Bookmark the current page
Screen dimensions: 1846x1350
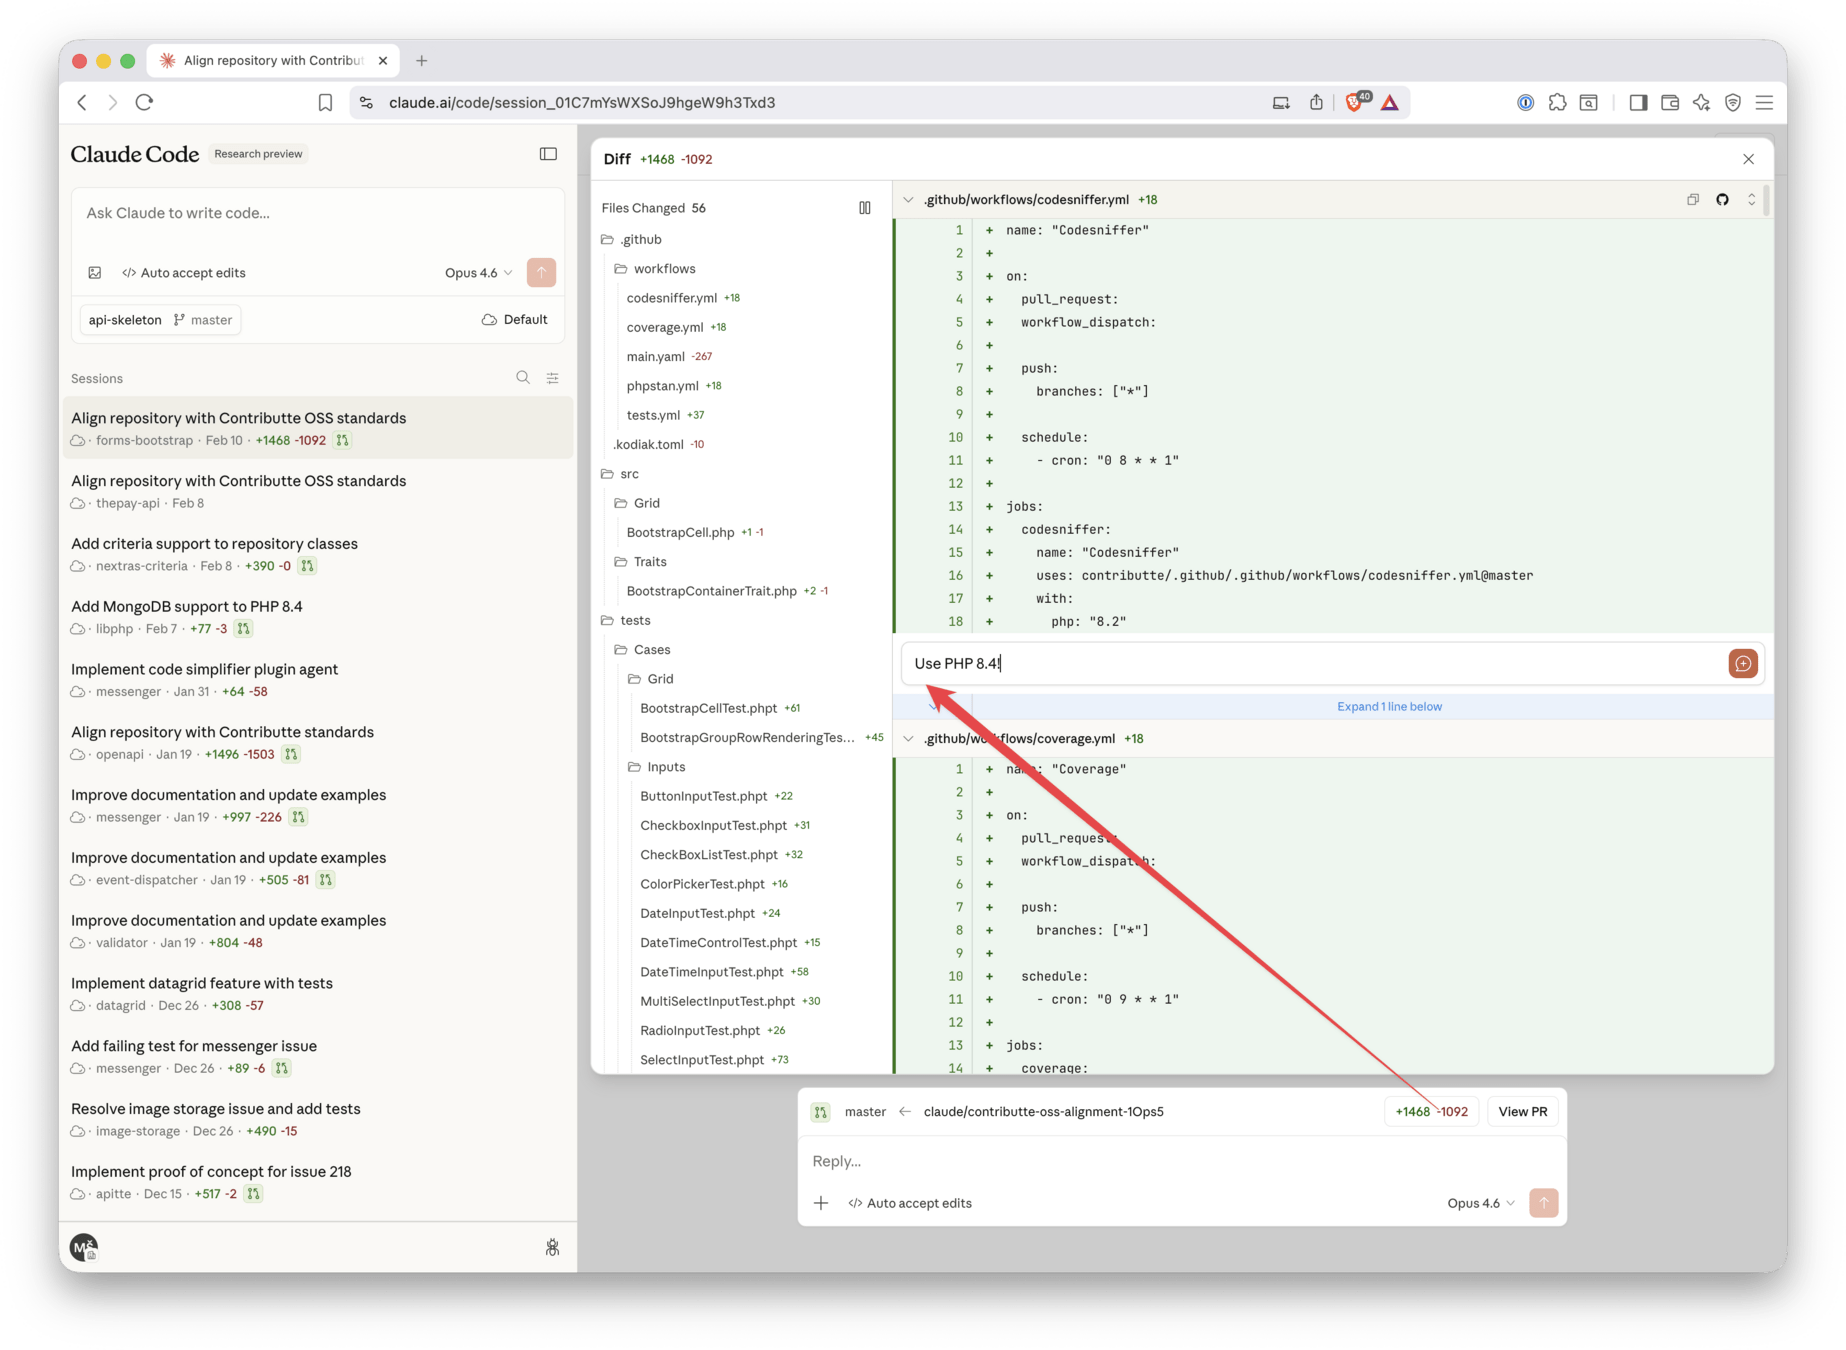[325, 102]
